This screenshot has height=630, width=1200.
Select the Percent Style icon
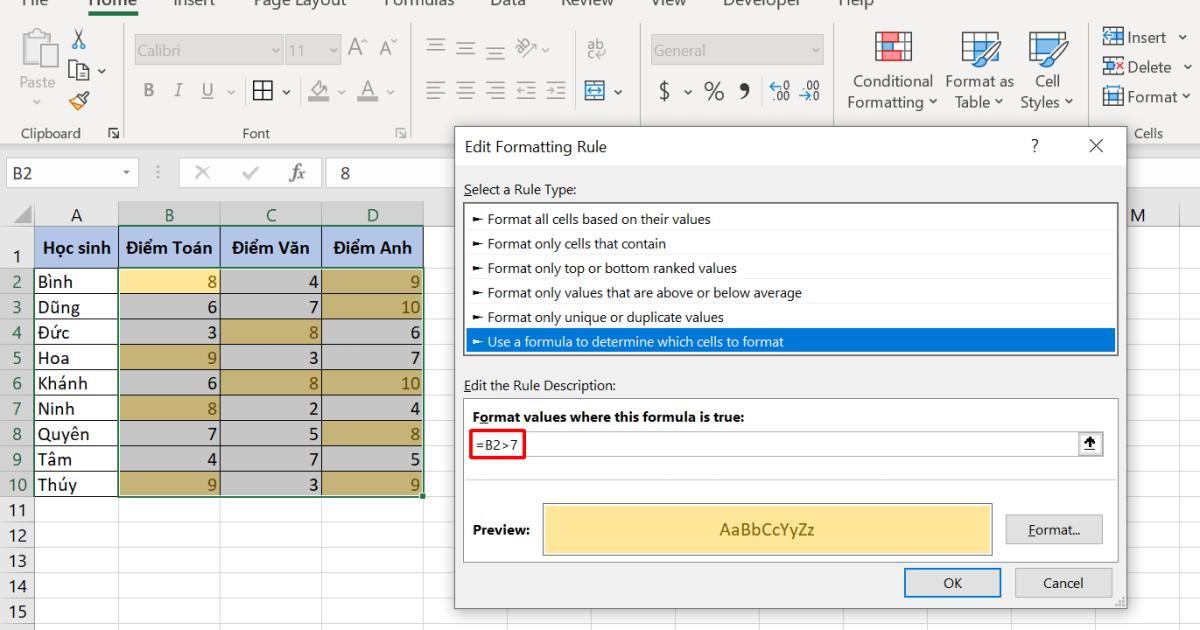click(x=714, y=91)
